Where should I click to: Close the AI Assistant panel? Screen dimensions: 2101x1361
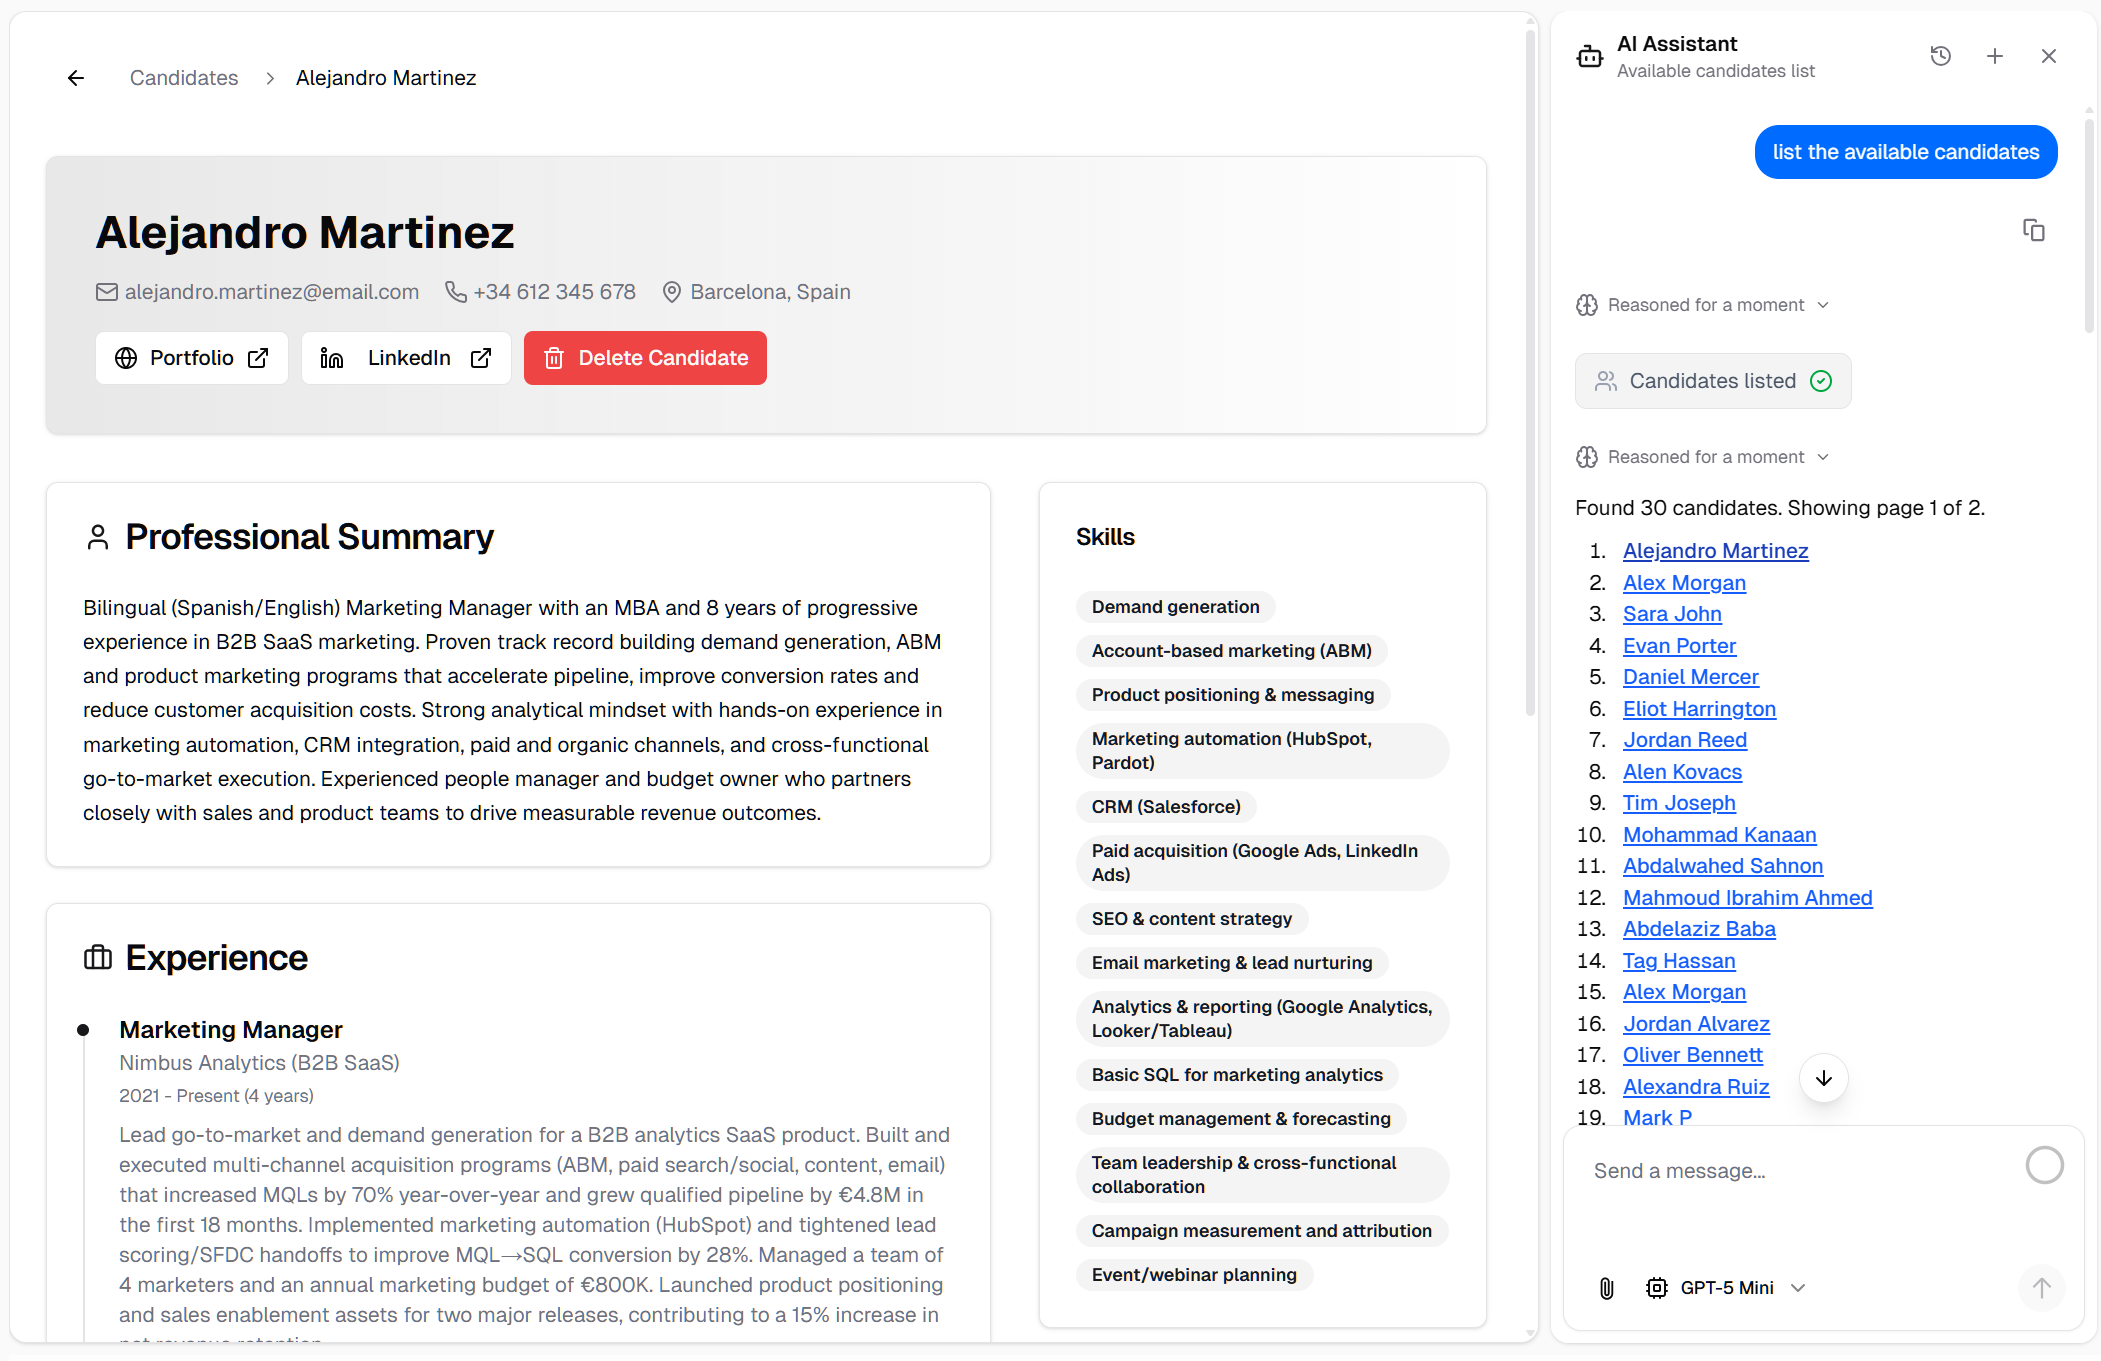[x=2048, y=56]
